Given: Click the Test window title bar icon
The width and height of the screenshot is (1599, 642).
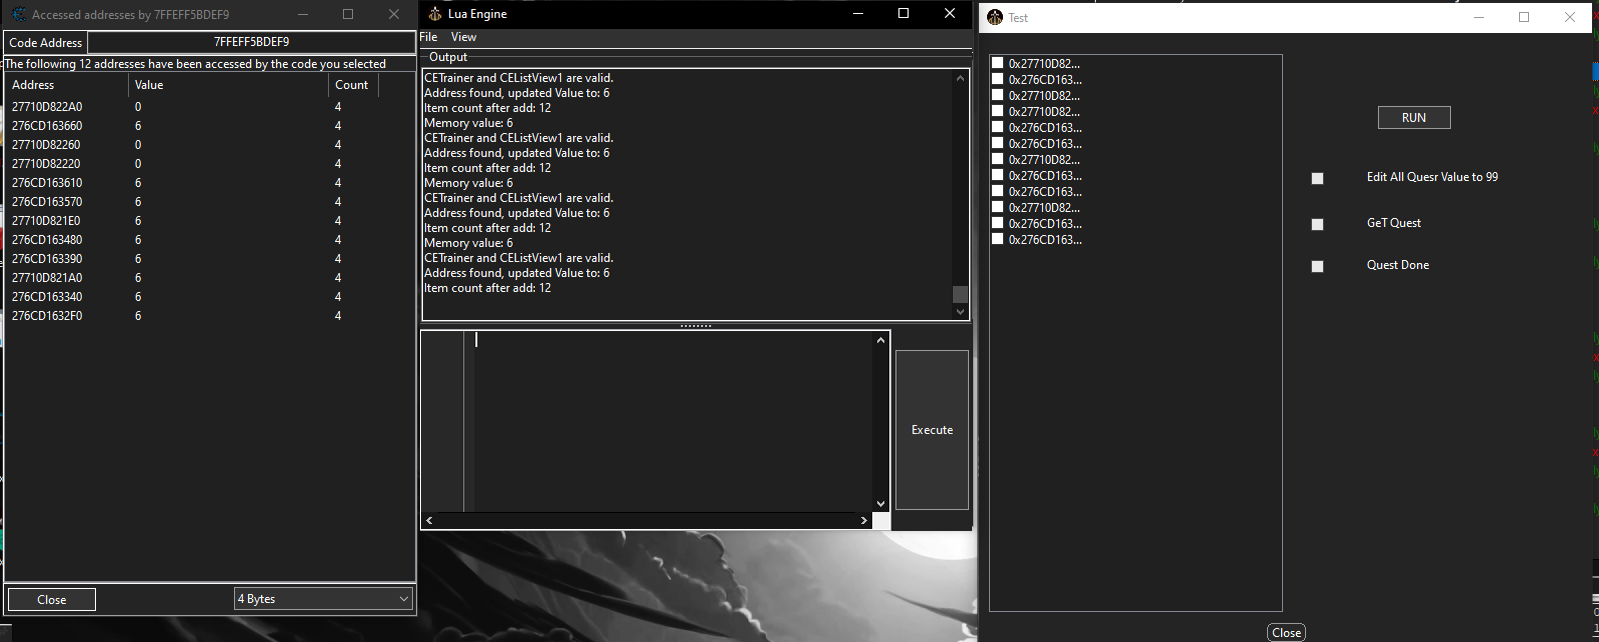Looking at the screenshot, I should coord(994,17).
